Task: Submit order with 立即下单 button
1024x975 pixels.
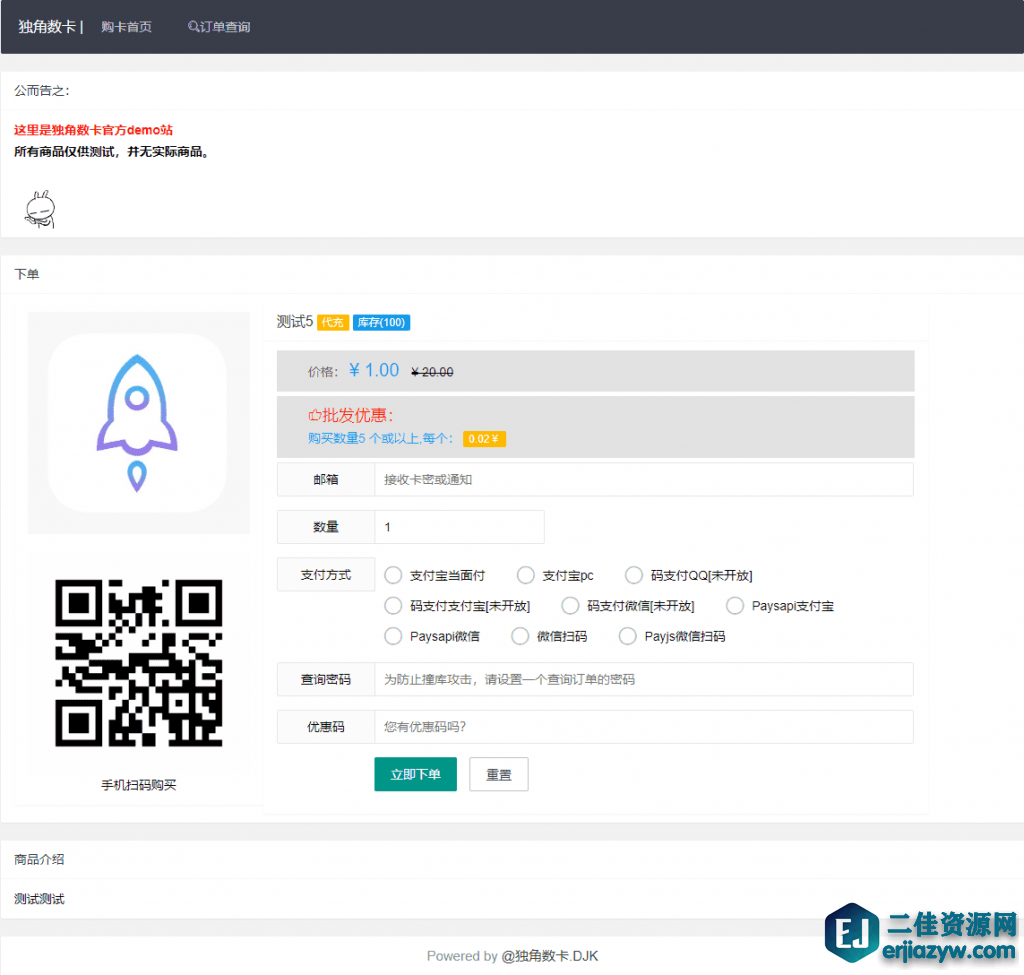Action: click(x=415, y=775)
